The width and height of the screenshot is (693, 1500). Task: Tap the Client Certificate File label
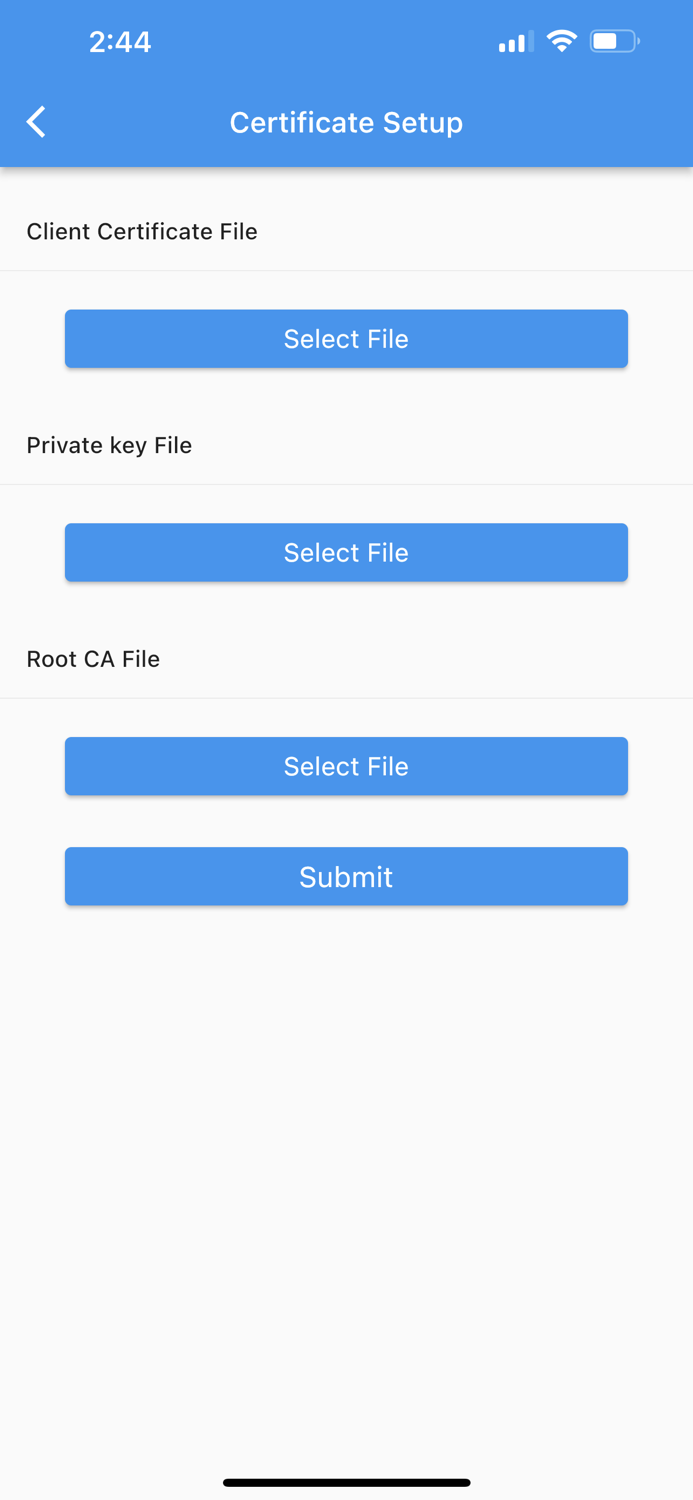click(142, 231)
